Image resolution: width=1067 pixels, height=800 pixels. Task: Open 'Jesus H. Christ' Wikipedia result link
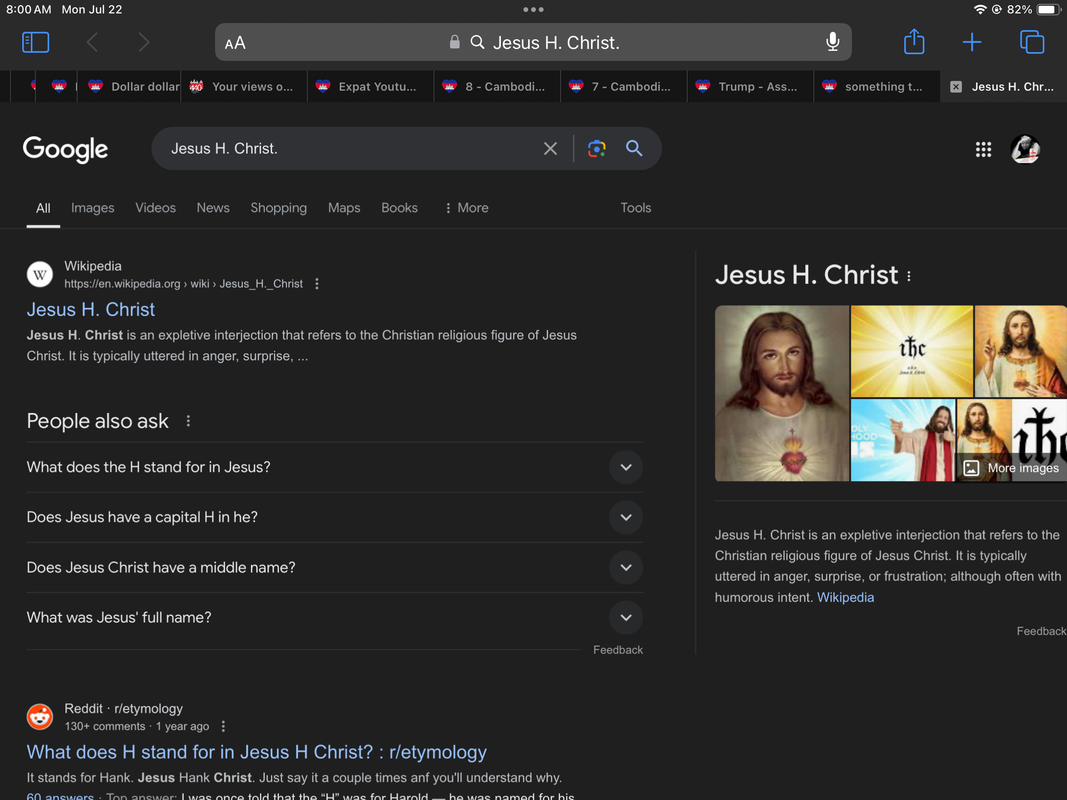[x=91, y=310]
